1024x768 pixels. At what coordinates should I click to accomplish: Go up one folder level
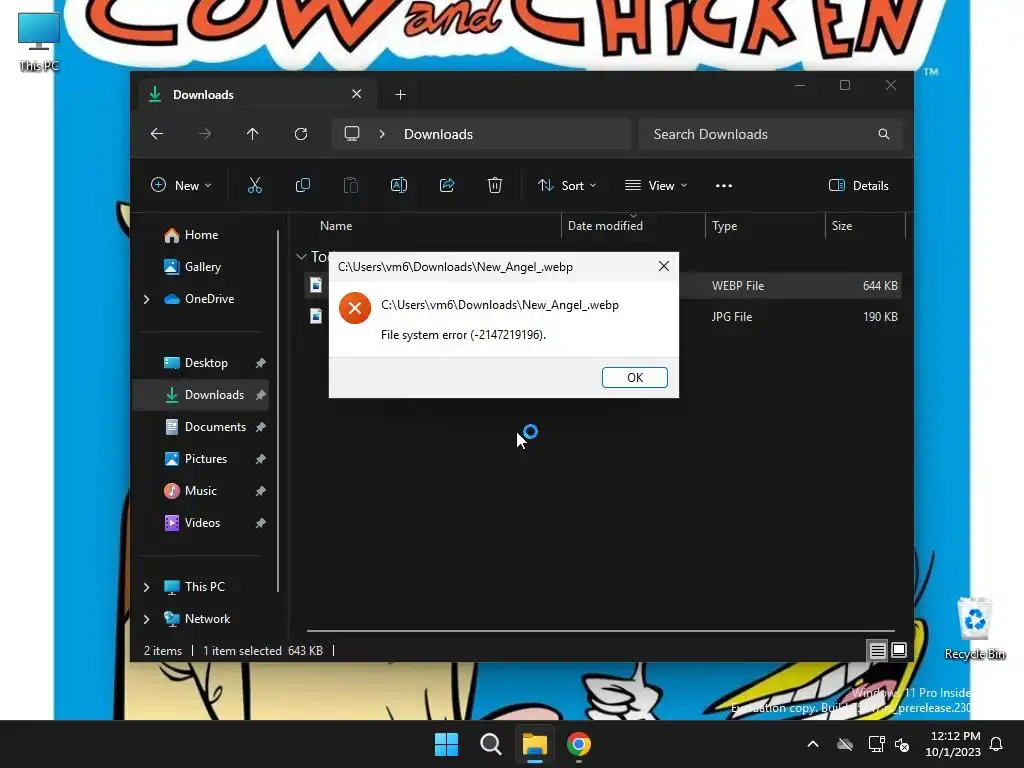click(253, 134)
